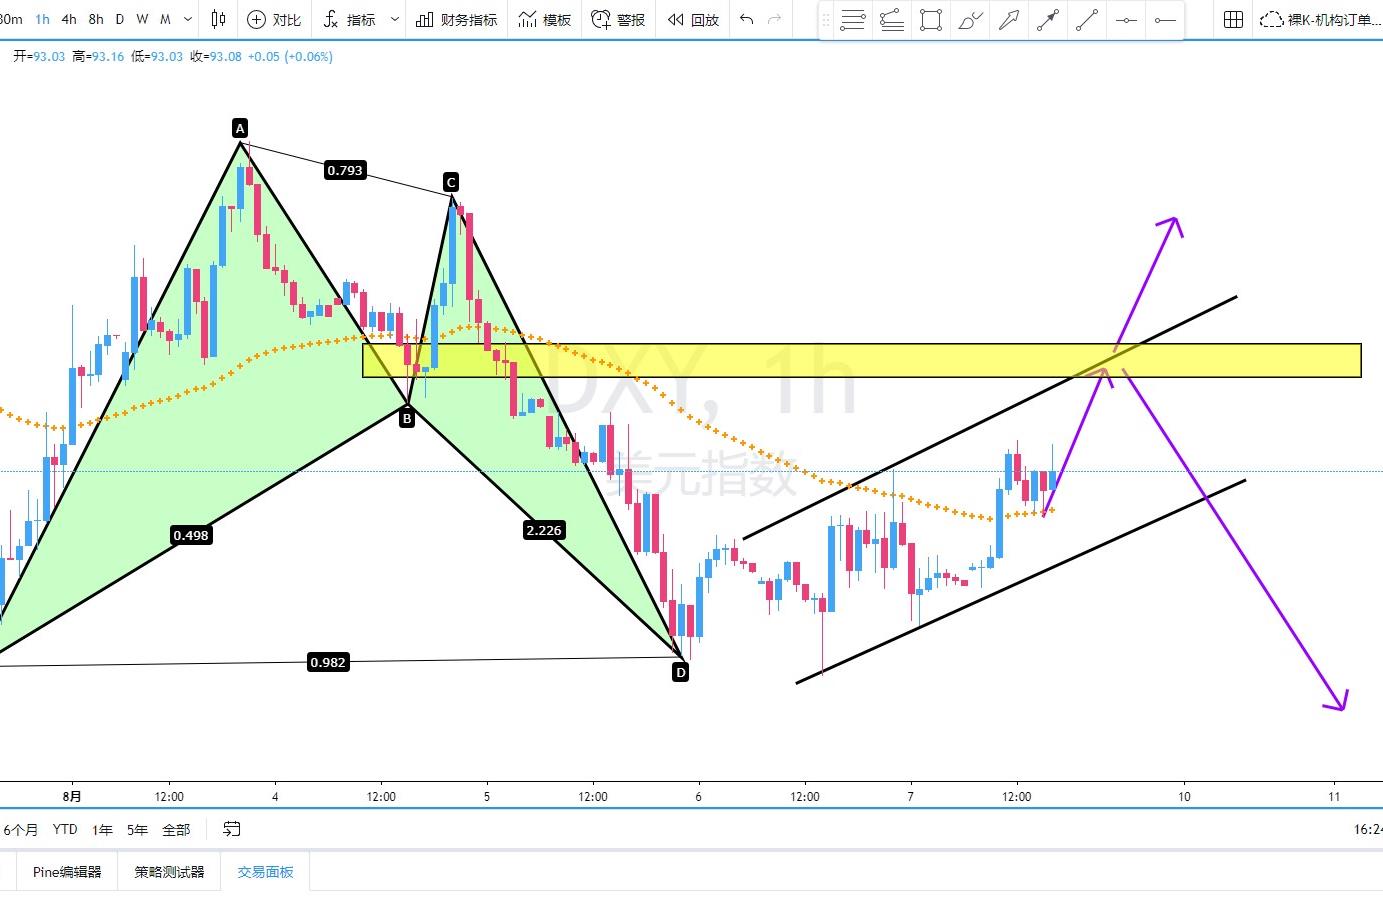Set date range to 全部
1383x921 pixels.
coord(176,830)
